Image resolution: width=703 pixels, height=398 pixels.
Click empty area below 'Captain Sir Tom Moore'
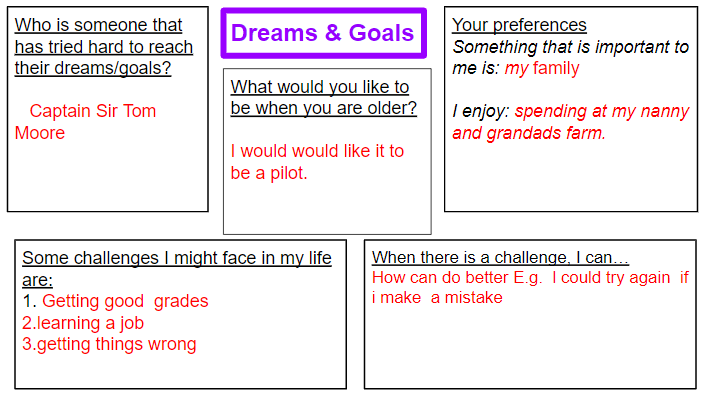tap(108, 177)
